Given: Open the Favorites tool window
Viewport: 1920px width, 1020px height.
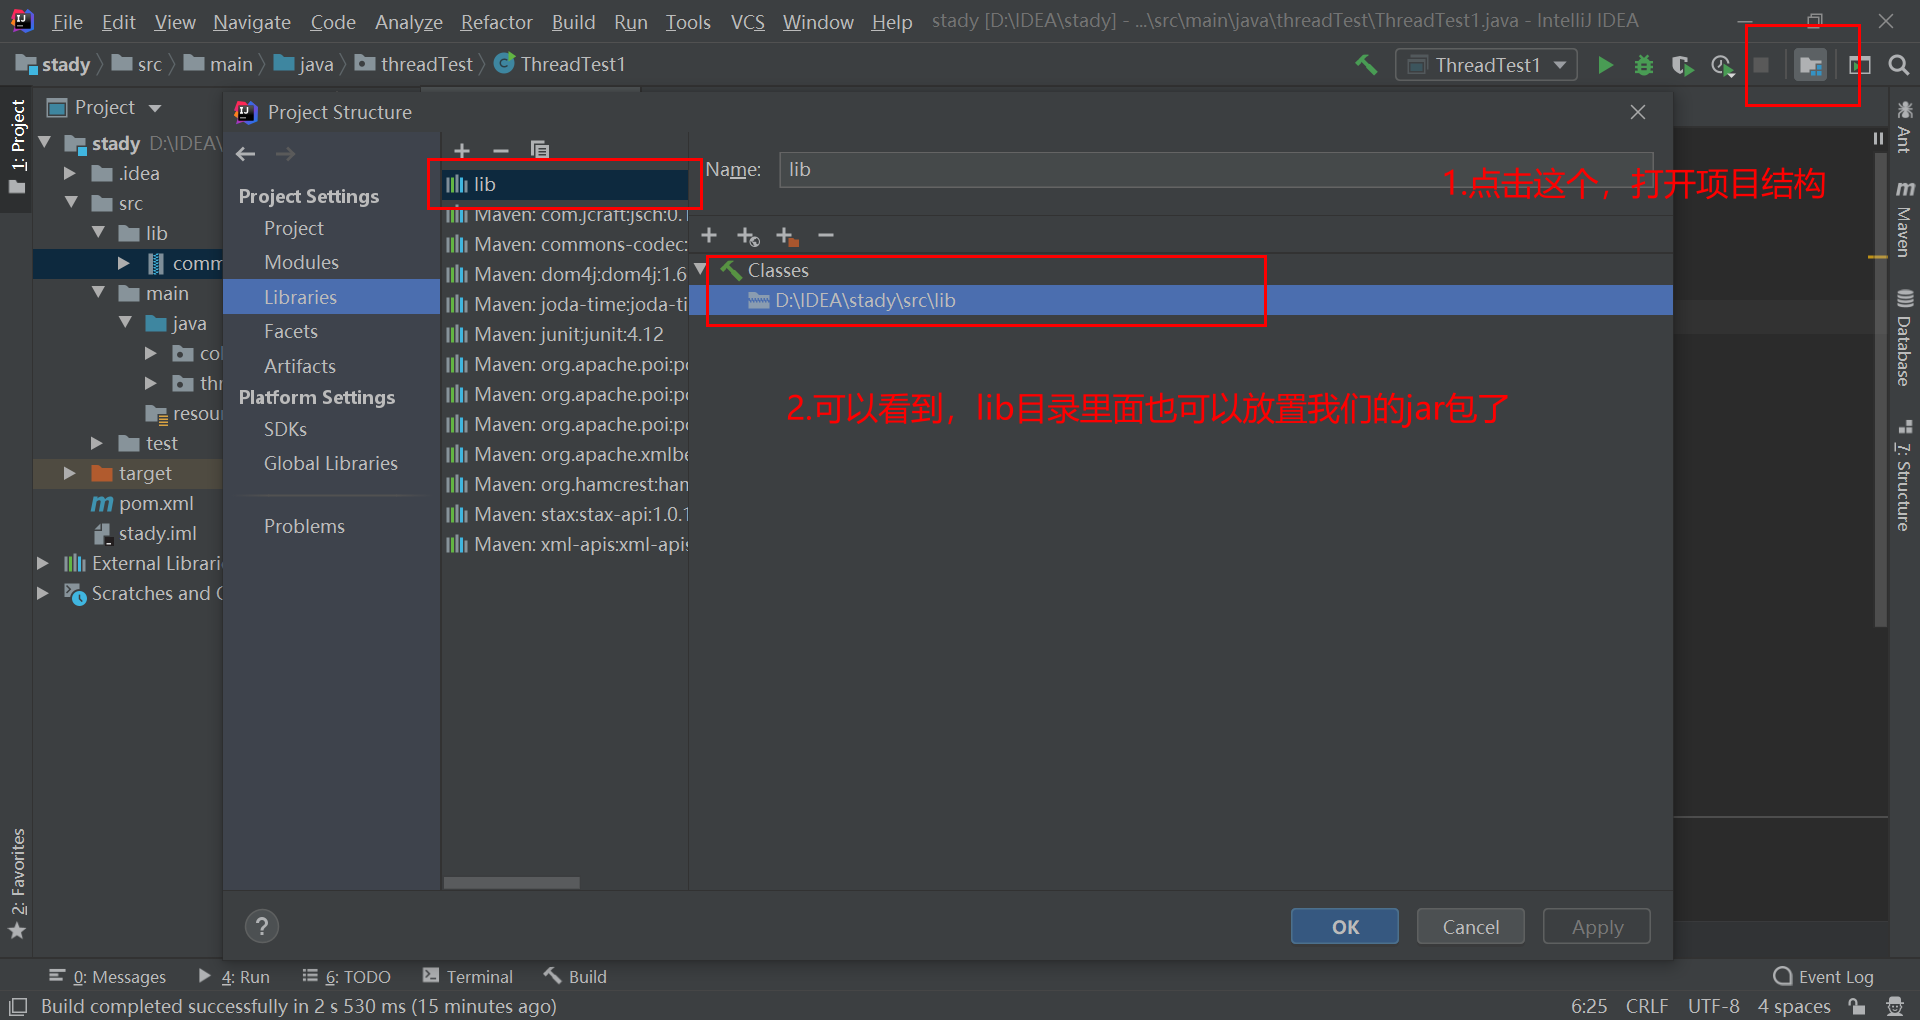Looking at the screenshot, I should (17, 883).
